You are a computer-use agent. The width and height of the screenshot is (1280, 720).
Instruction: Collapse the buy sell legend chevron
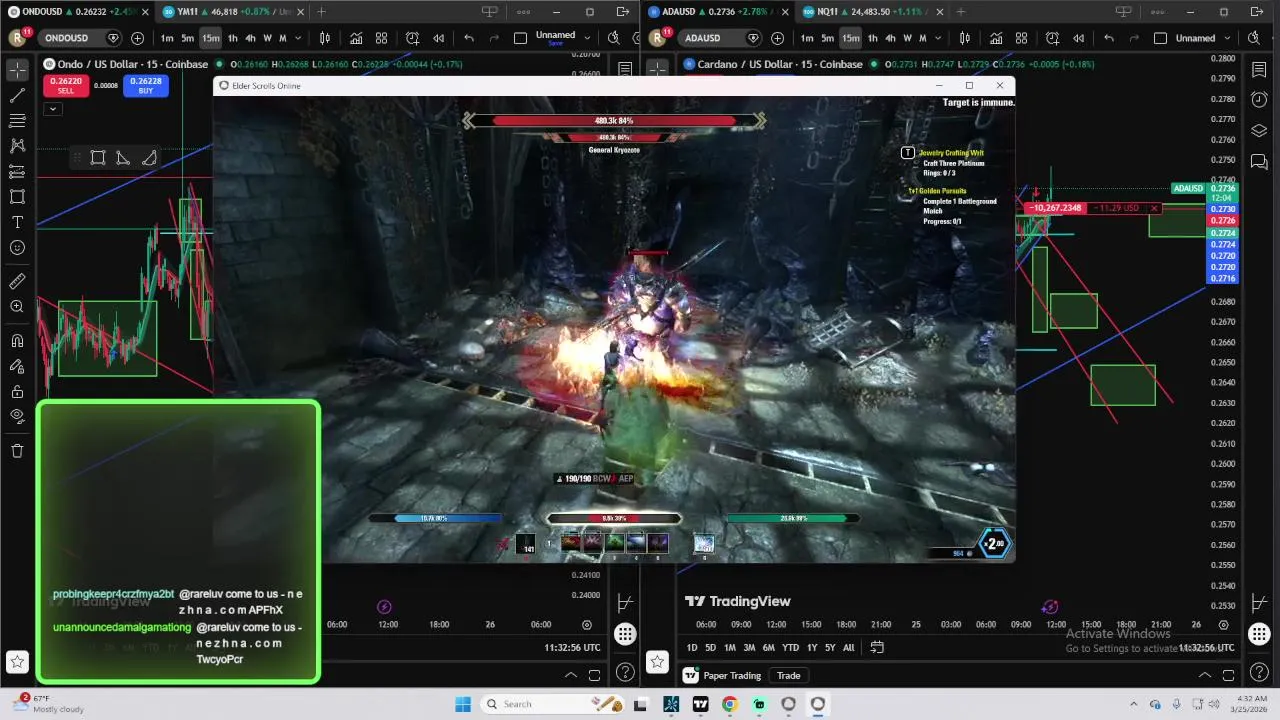pos(53,108)
